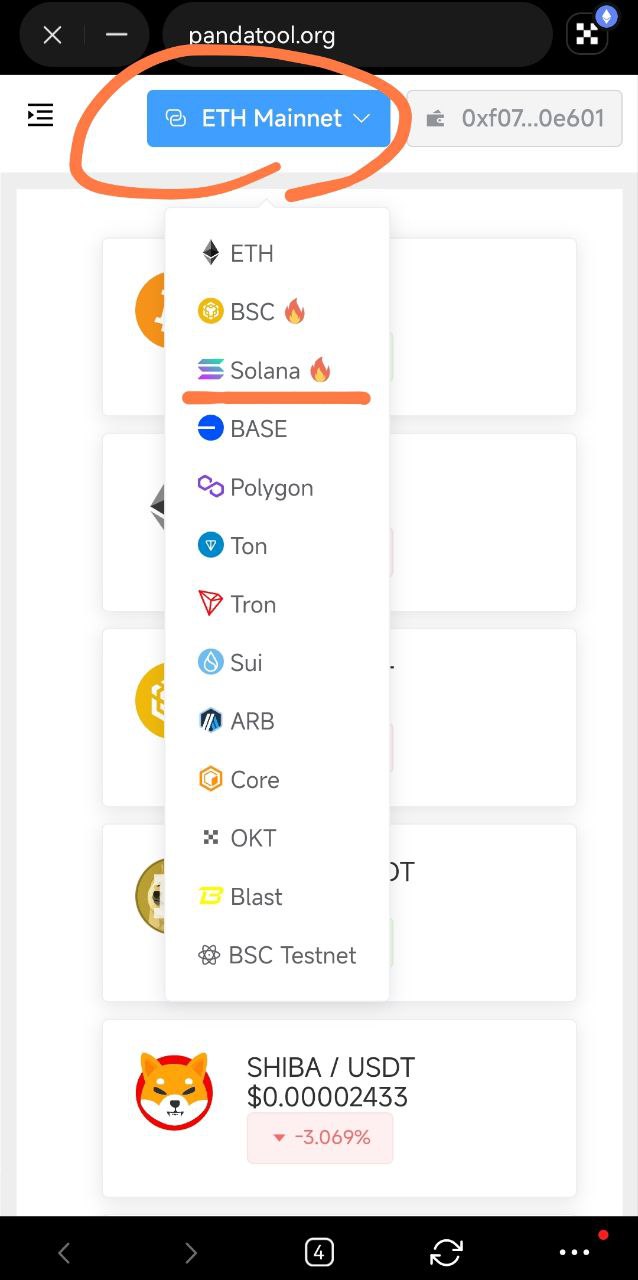Select the Sui network

click(x=245, y=662)
